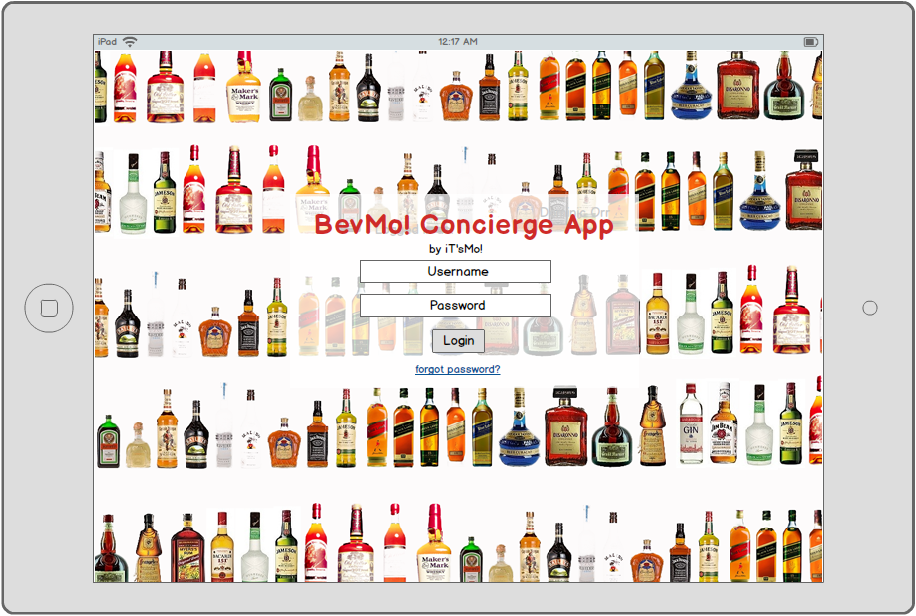Tap the battery icon in status bar

click(x=810, y=41)
